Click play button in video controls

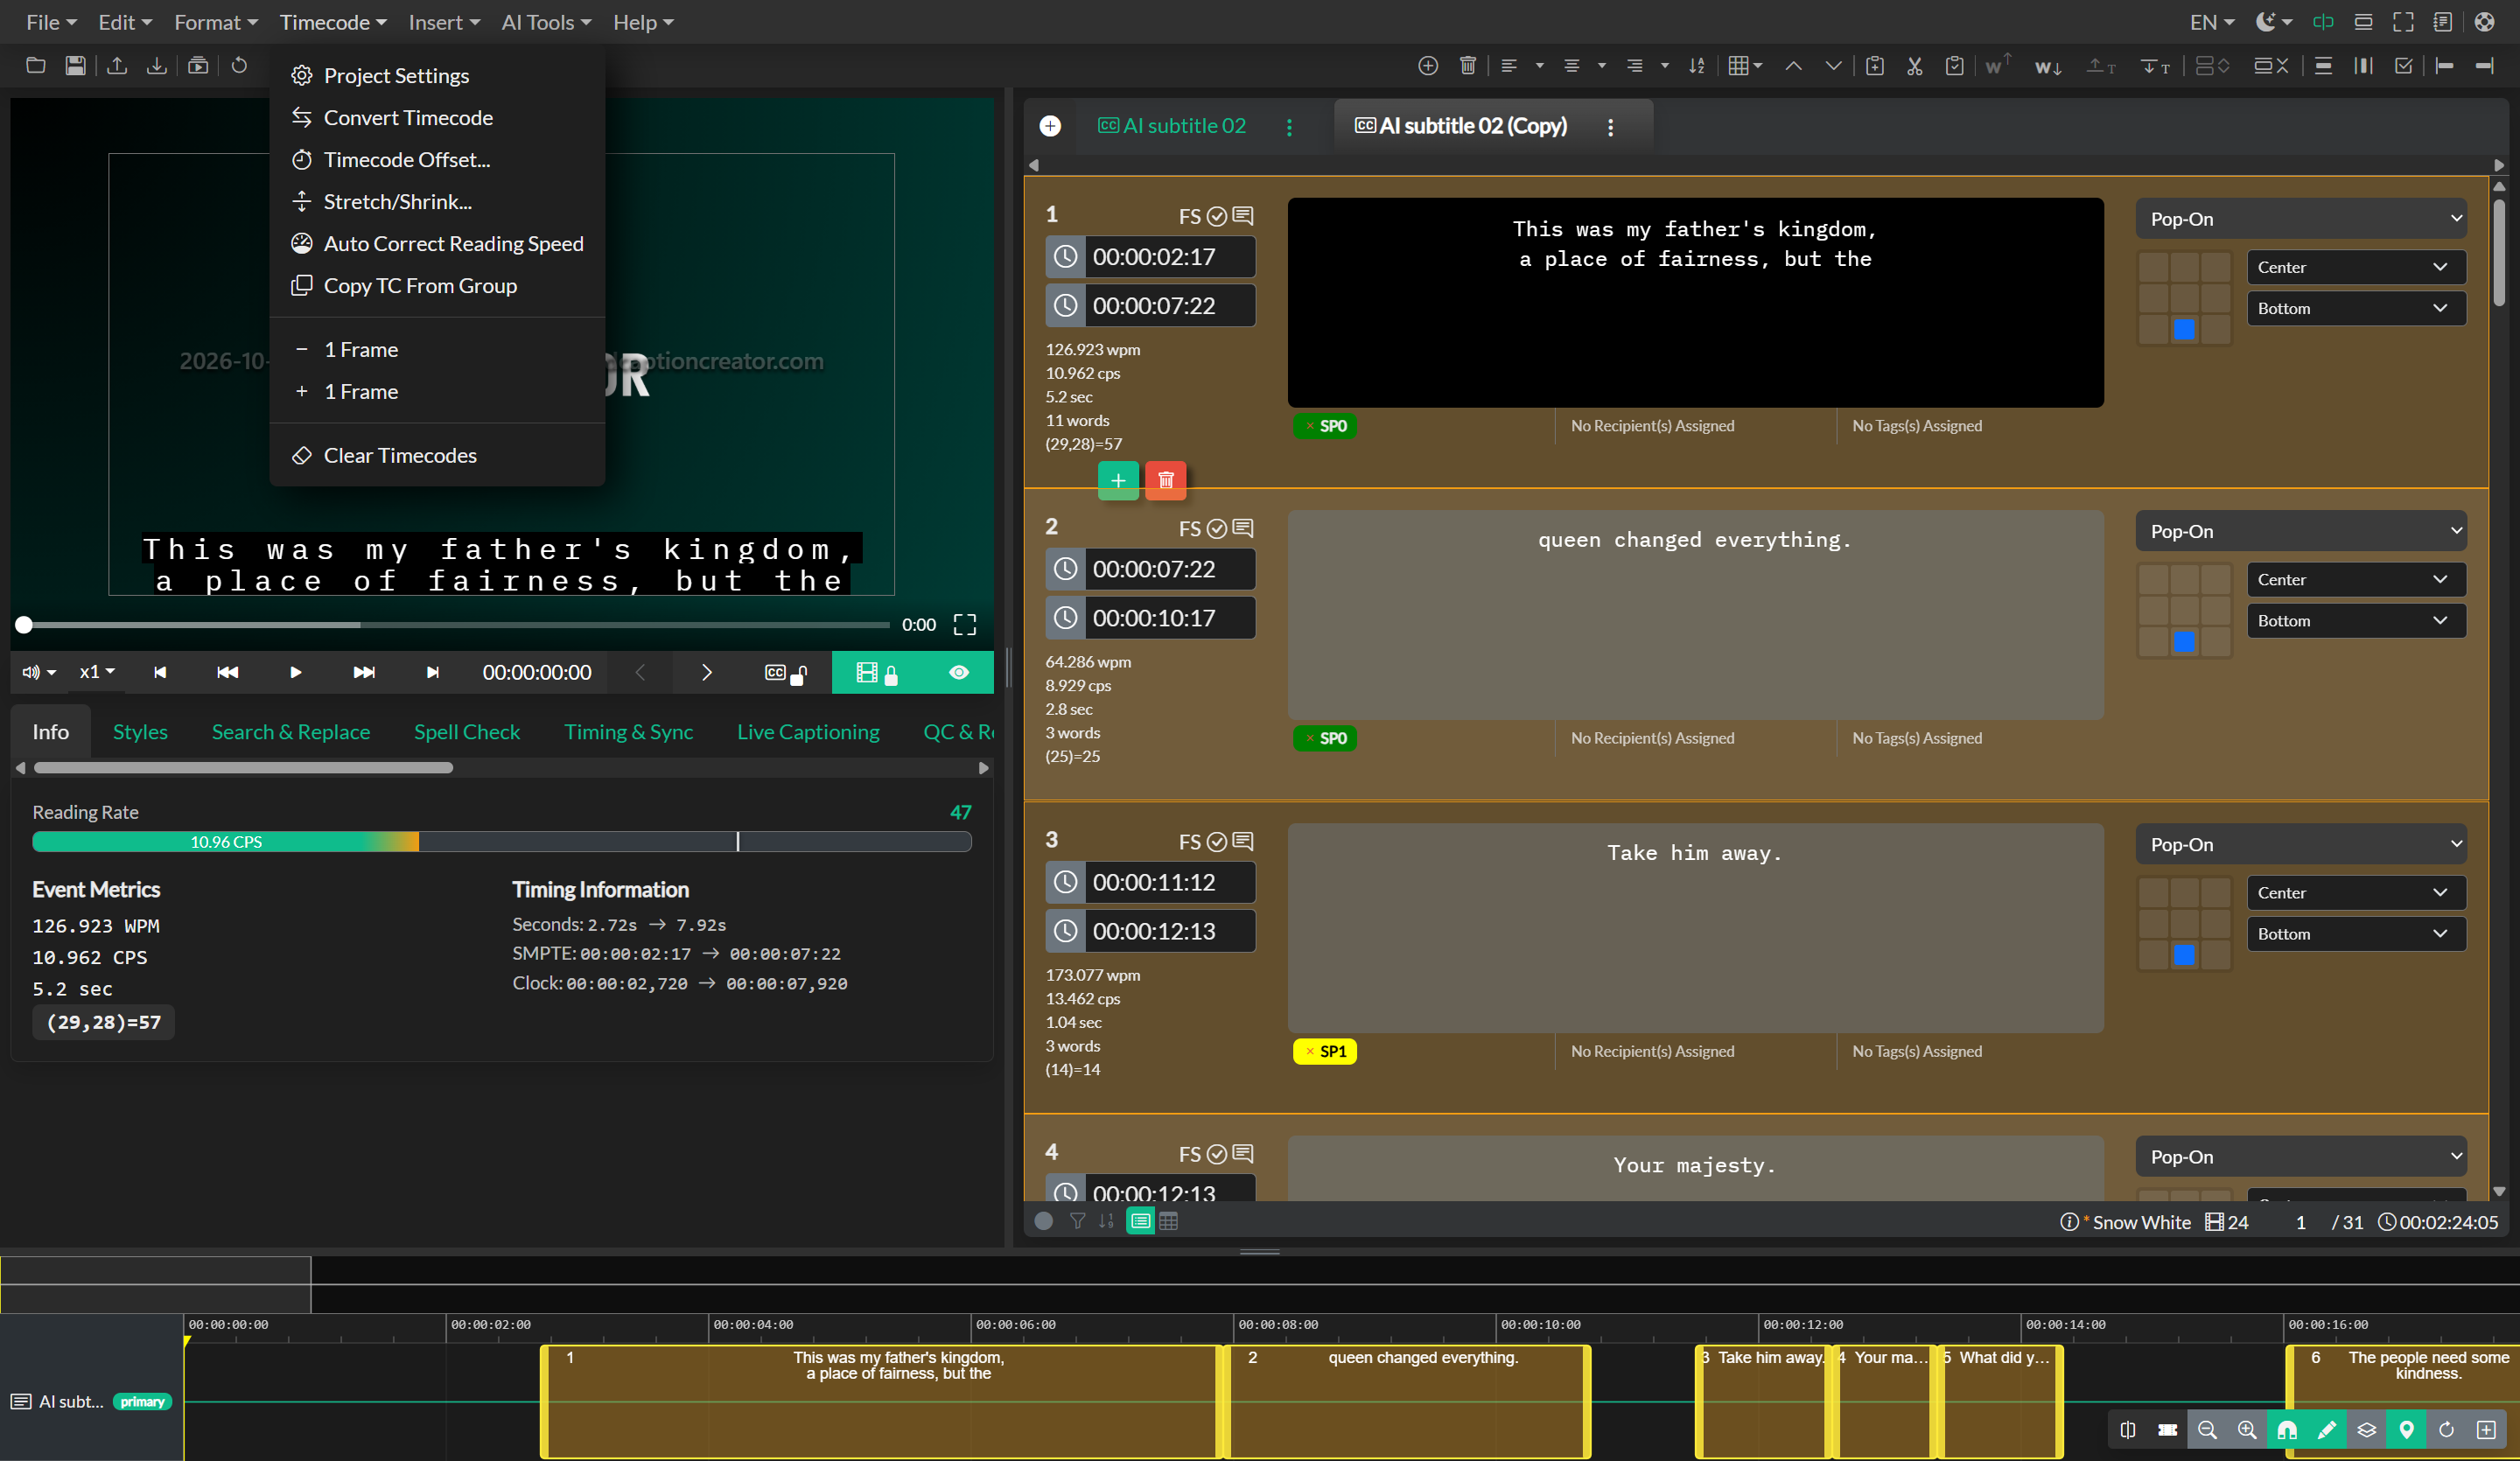tap(295, 673)
